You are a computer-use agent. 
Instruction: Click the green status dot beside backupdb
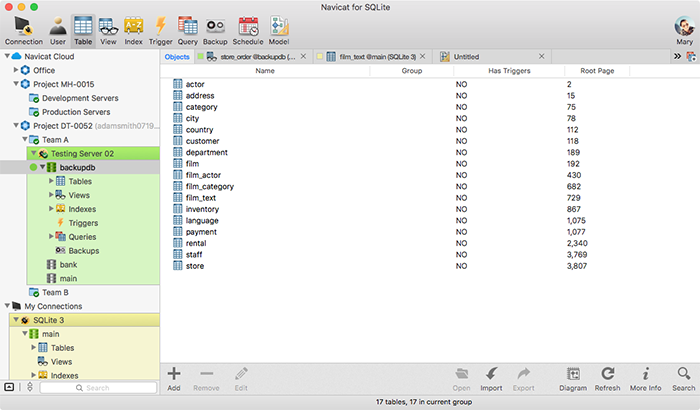point(33,167)
